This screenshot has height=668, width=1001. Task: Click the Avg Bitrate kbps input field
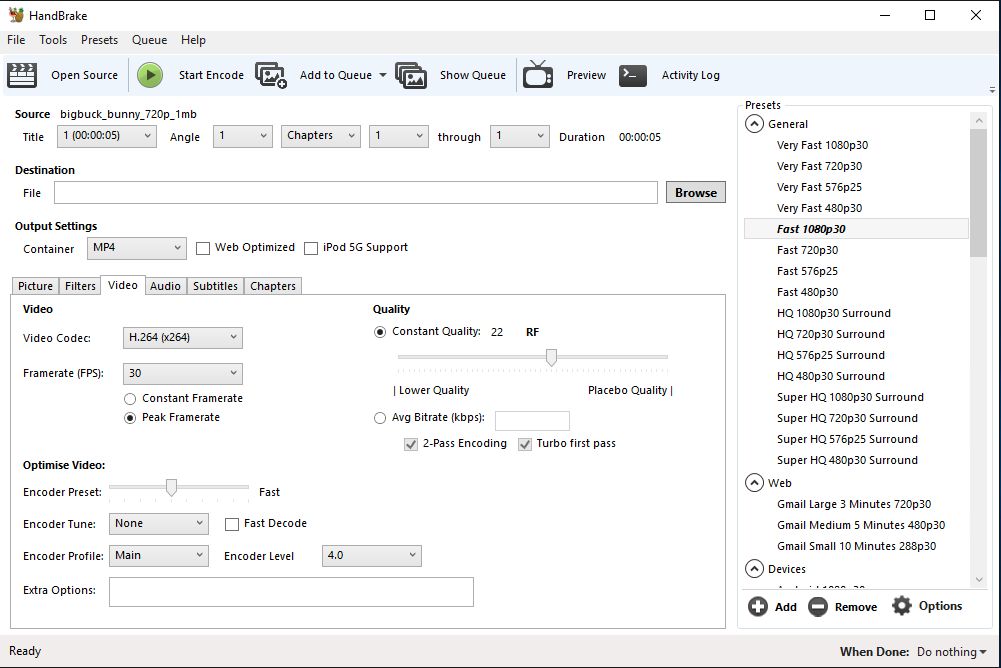(532, 421)
